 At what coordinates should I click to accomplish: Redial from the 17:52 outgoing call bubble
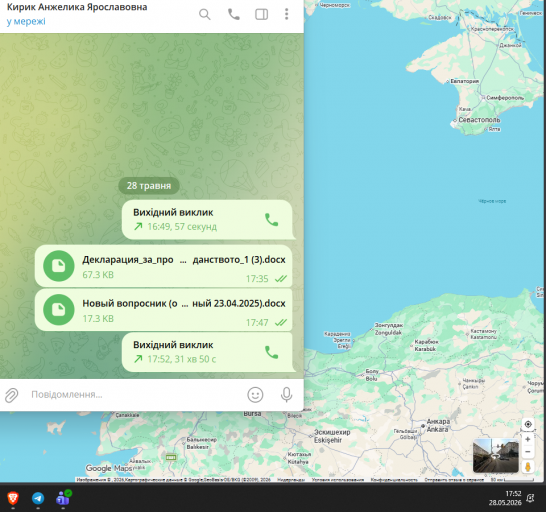click(x=271, y=352)
